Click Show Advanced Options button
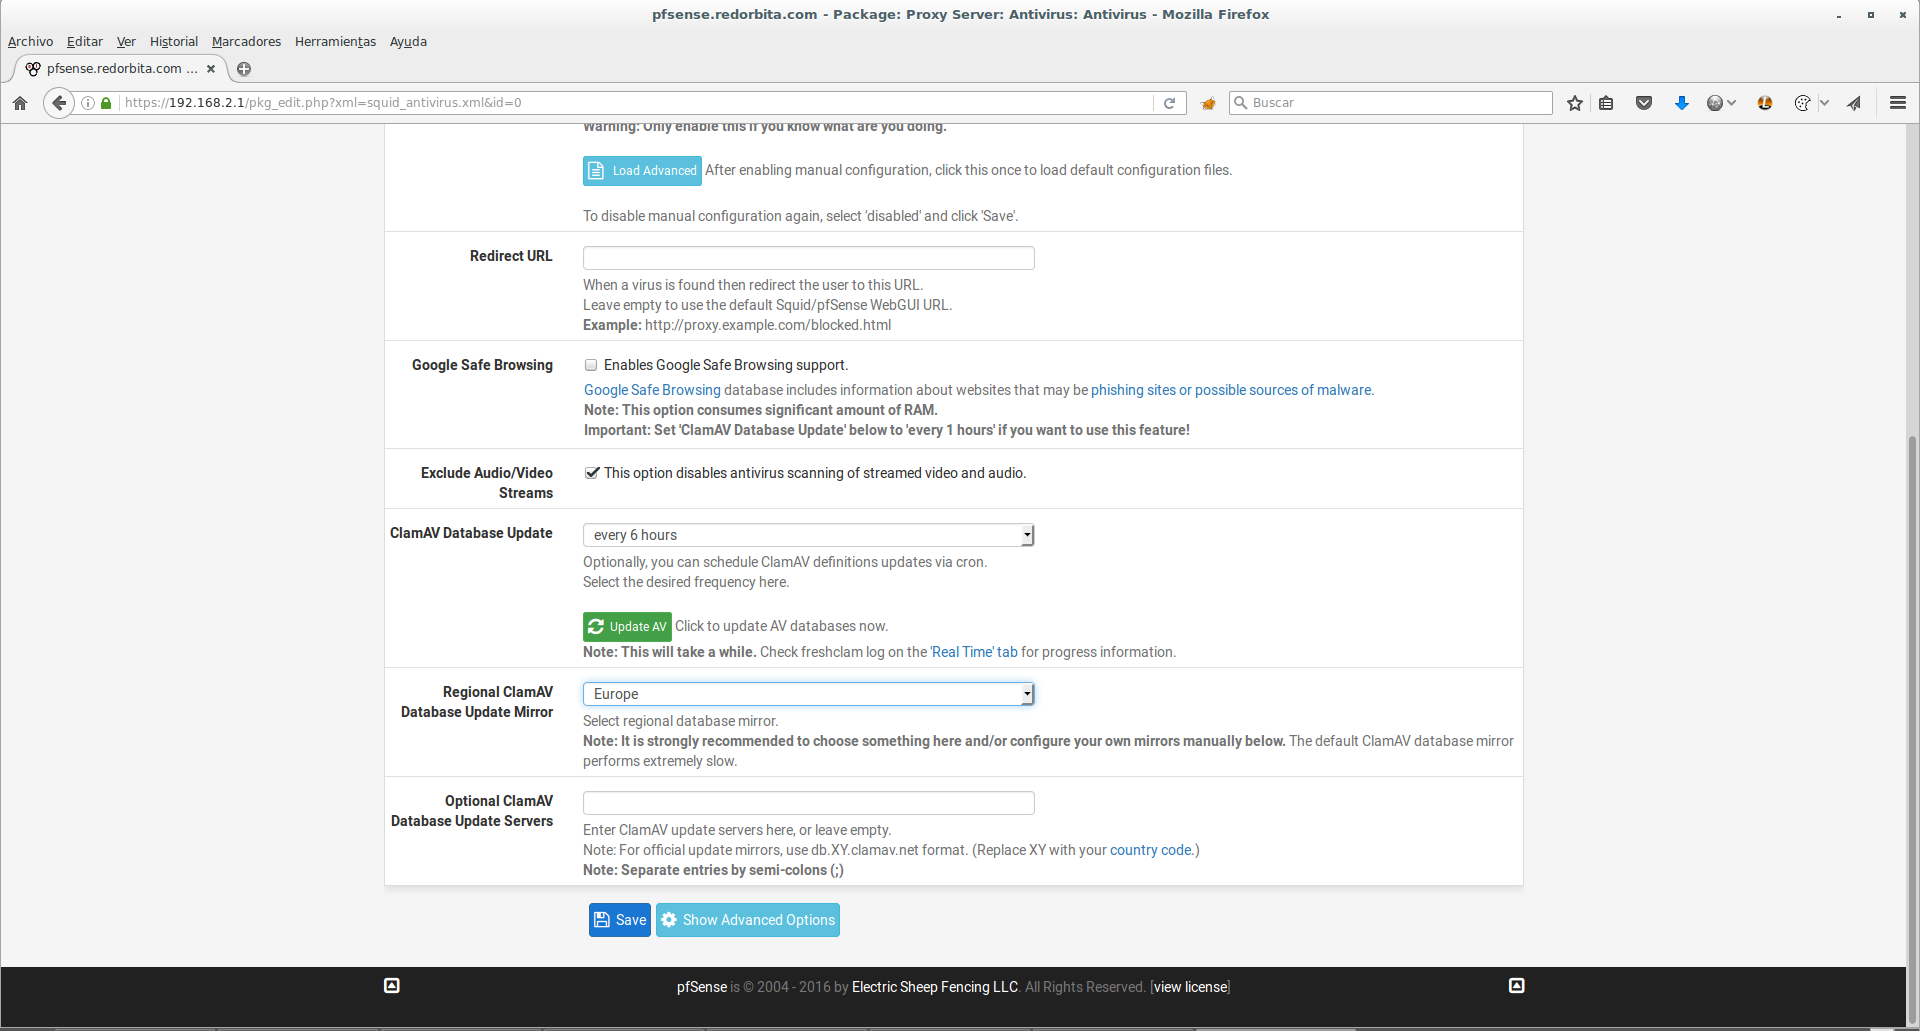The width and height of the screenshot is (1920, 1031). pyautogui.click(x=748, y=920)
